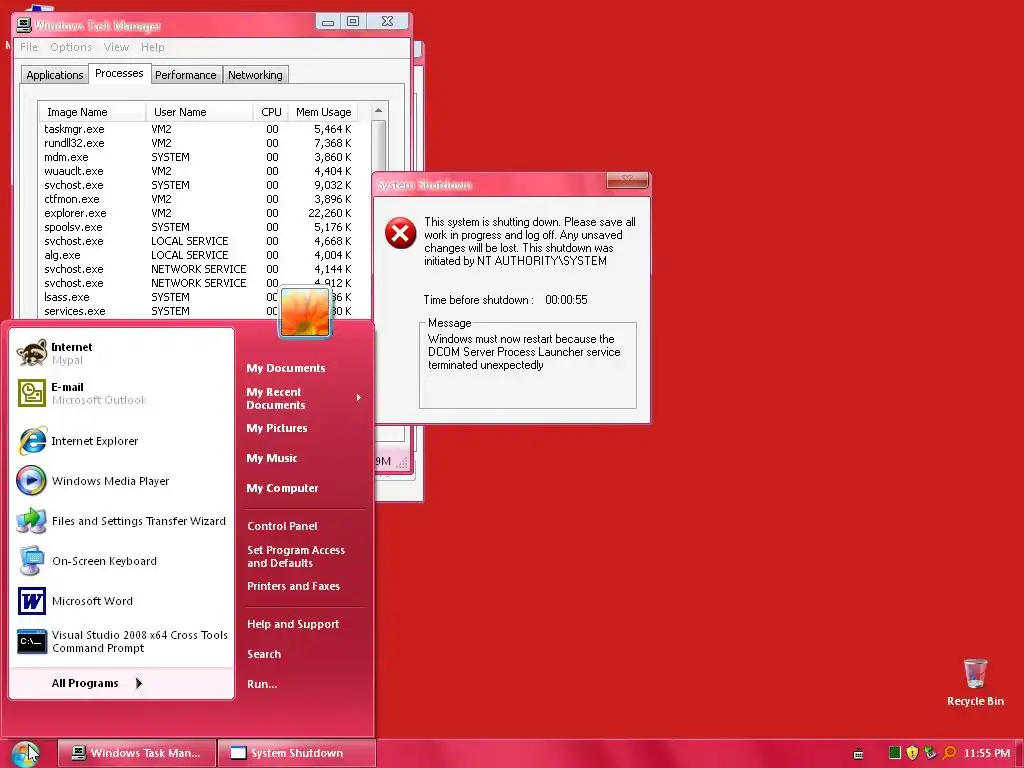Click the Start orb button
This screenshot has height=768, width=1024.
click(x=25, y=753)
